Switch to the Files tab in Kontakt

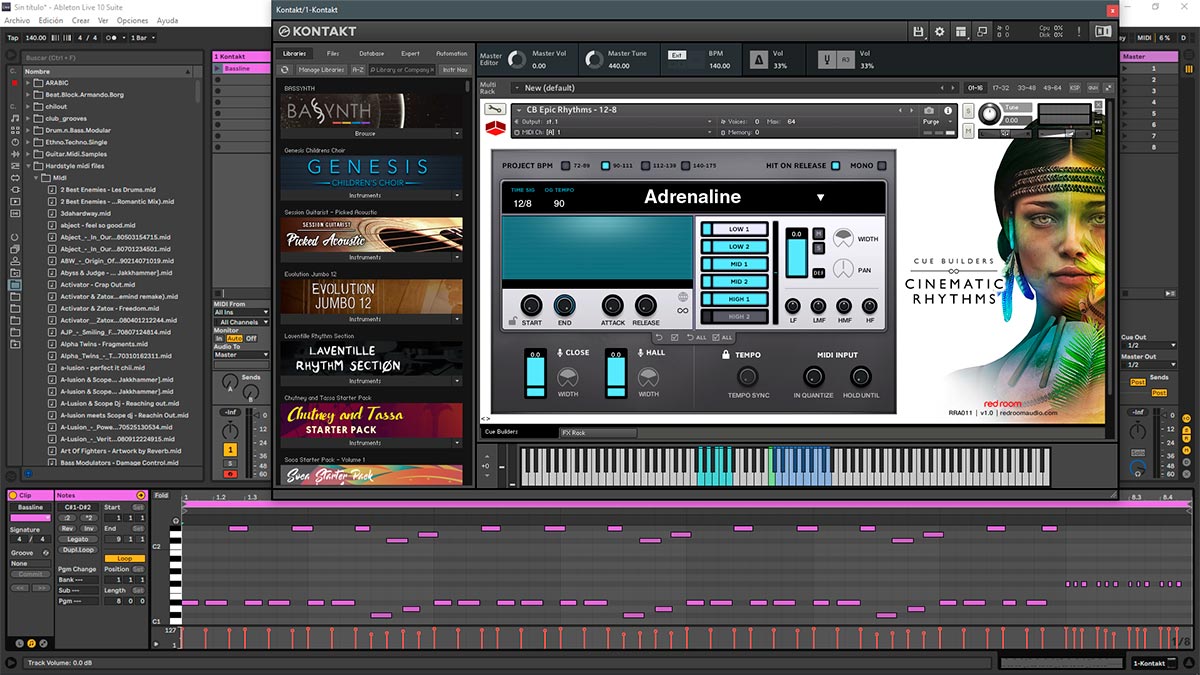tap(333, 53)
